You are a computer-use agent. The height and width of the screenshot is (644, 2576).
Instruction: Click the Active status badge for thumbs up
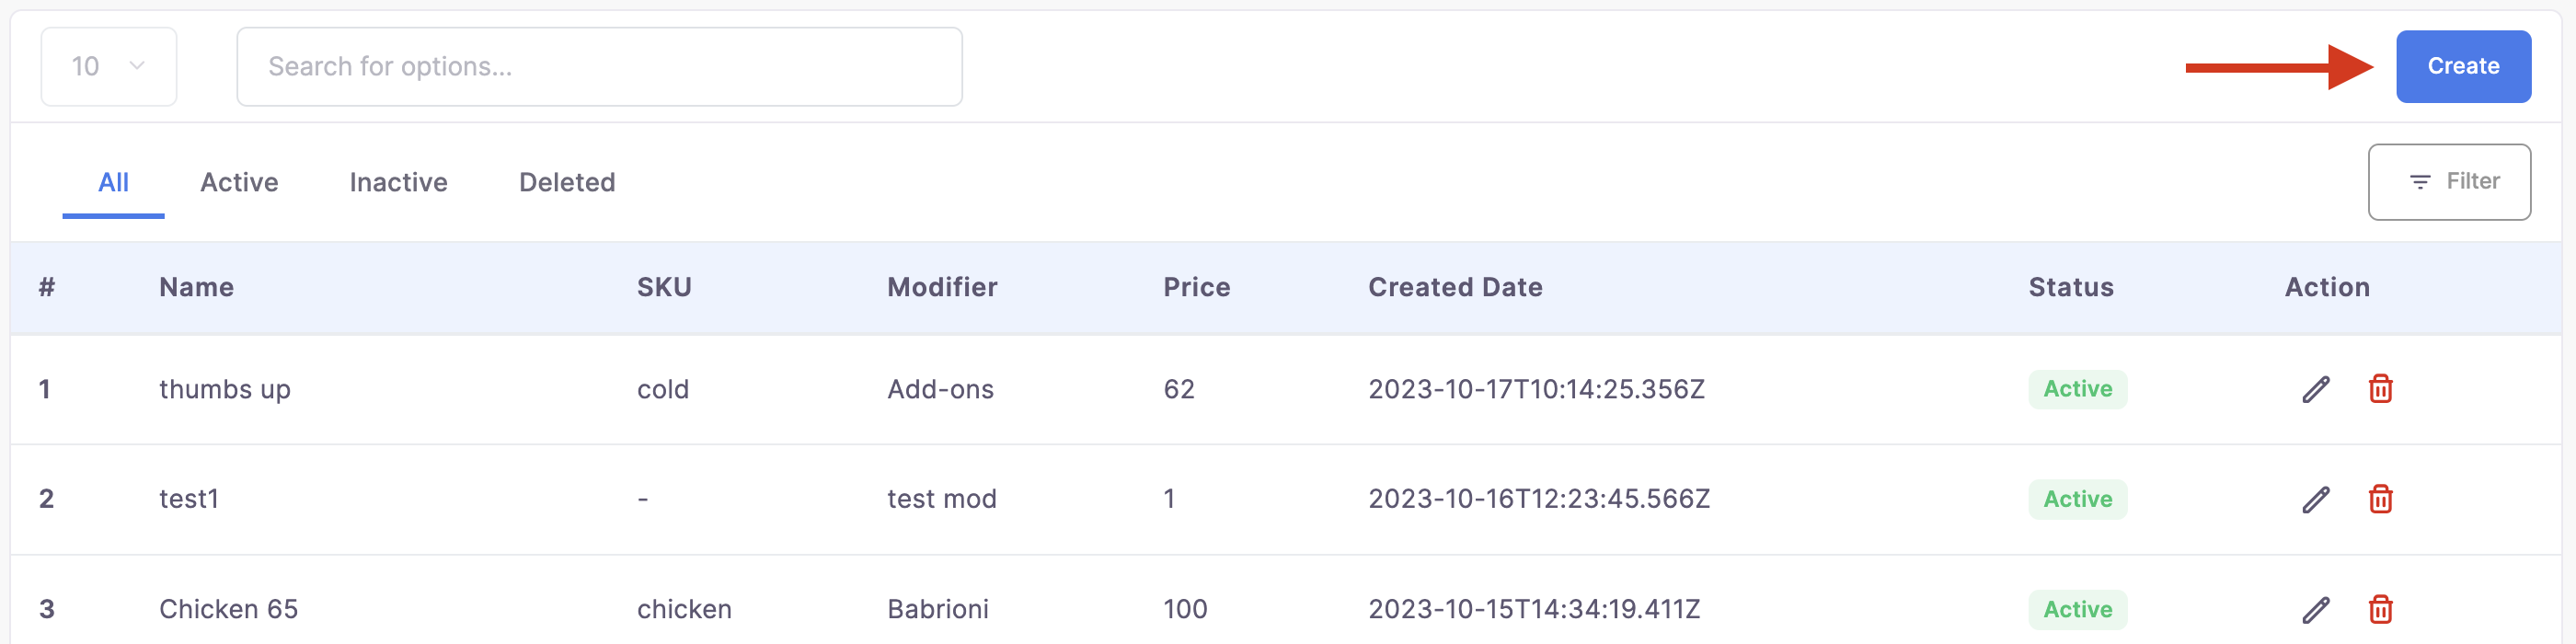[x=2077, y=389]
